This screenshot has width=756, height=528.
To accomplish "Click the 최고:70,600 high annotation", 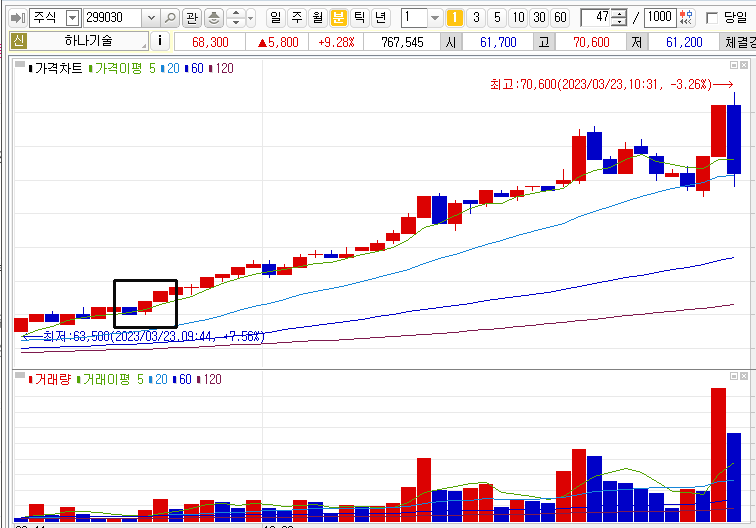I will (611, 85).
